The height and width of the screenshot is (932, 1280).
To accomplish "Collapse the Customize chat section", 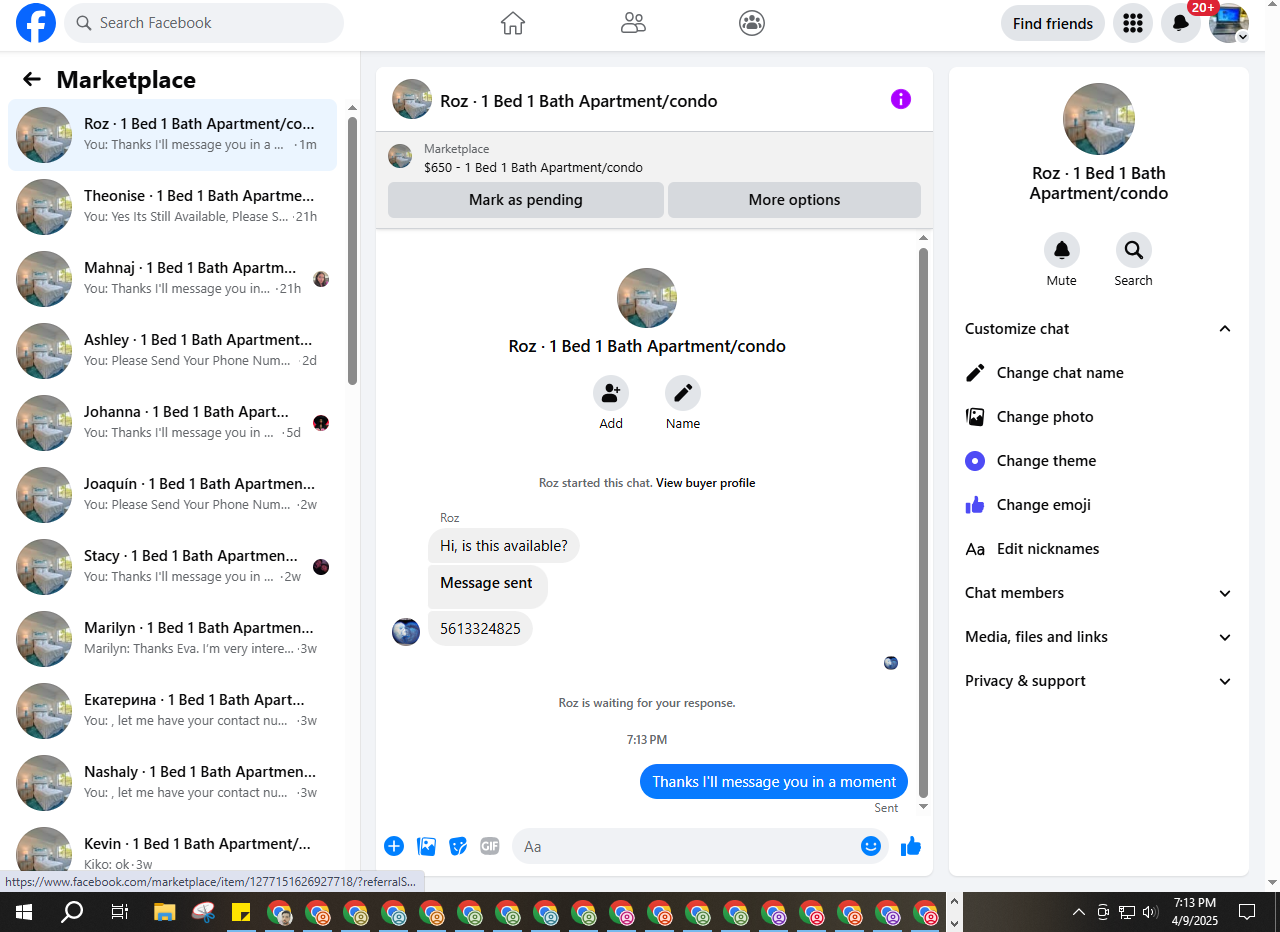I will (x=1099, y=329).
